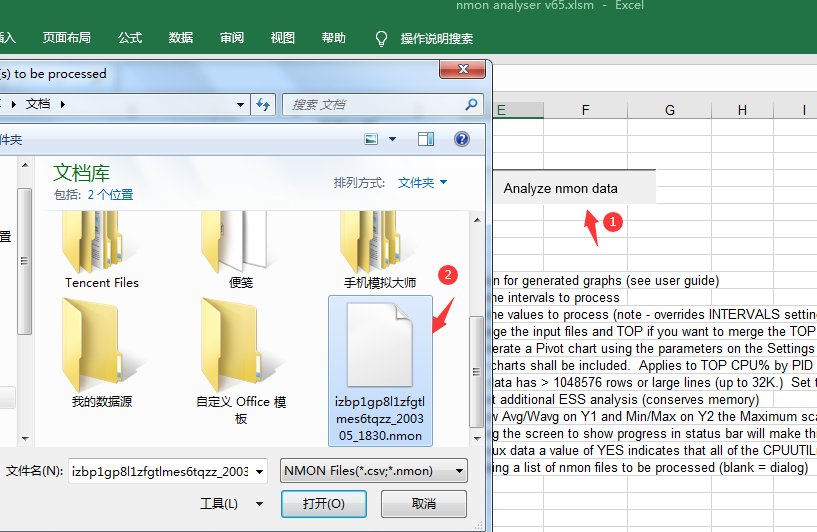Select the .nmon file icon

point(380,344)
